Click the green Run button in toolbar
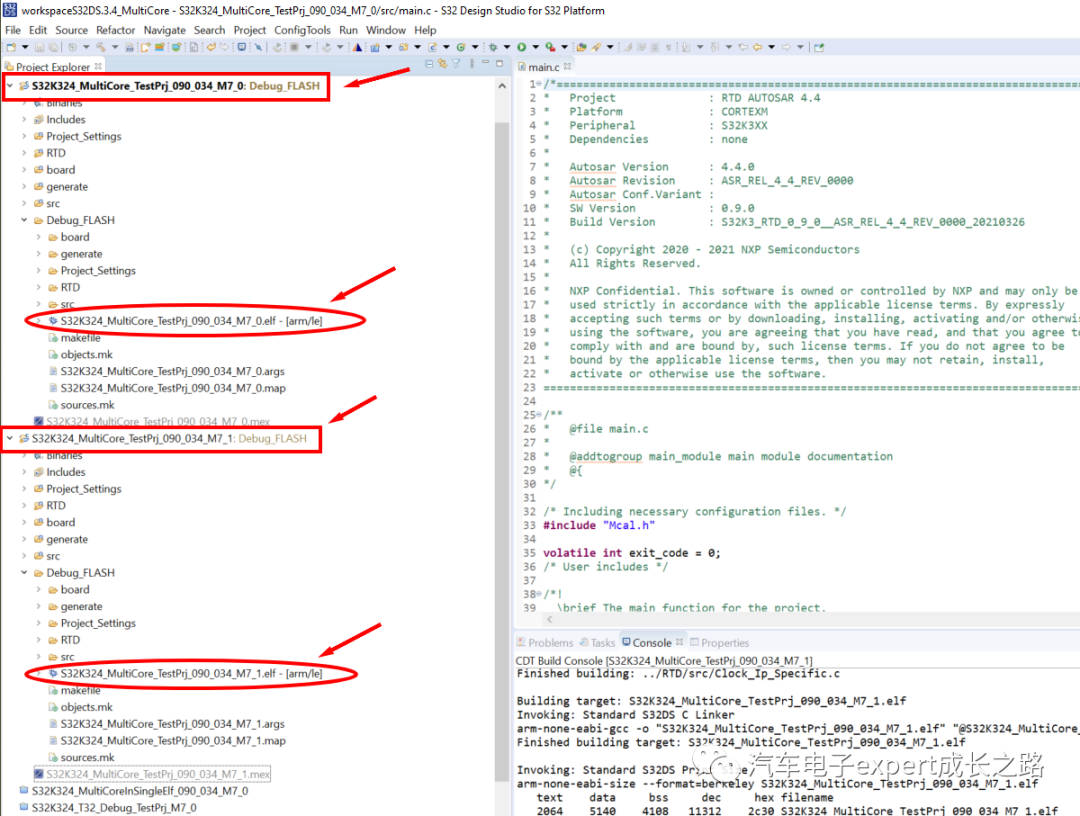1080x816 pixels. 521,48
